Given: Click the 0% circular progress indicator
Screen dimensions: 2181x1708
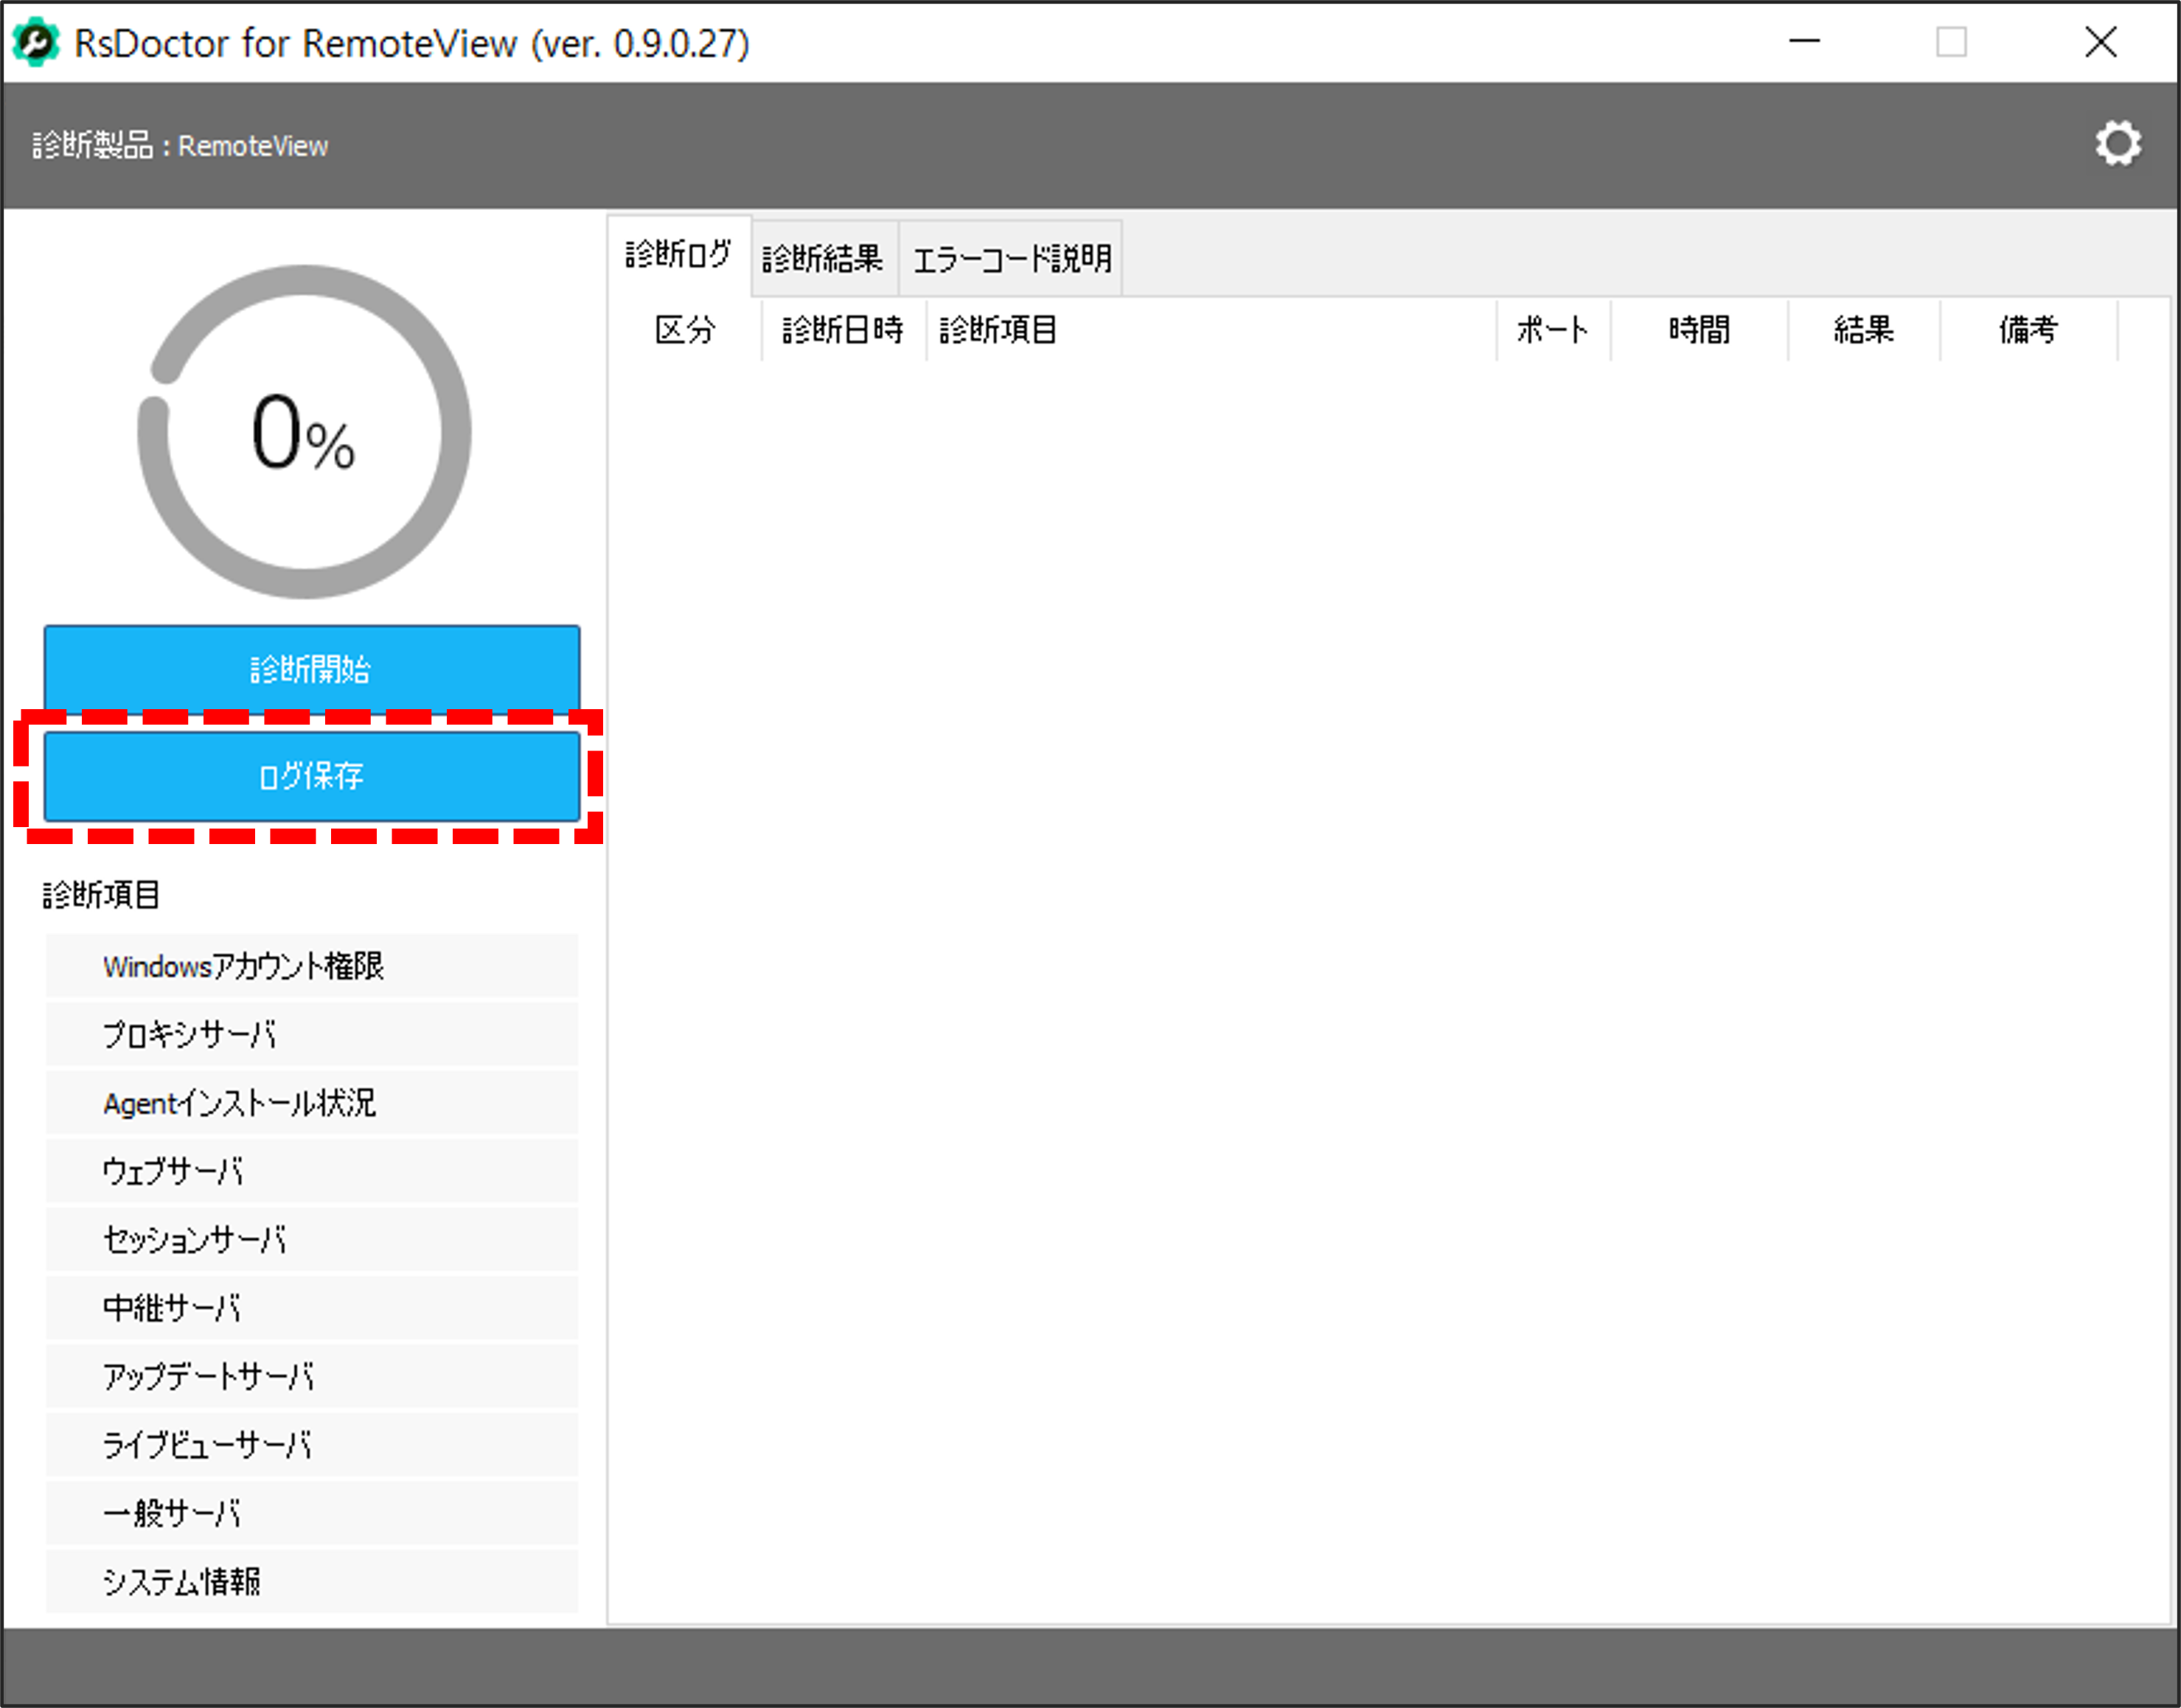Looking at the screenshot, I should [304, 432].
